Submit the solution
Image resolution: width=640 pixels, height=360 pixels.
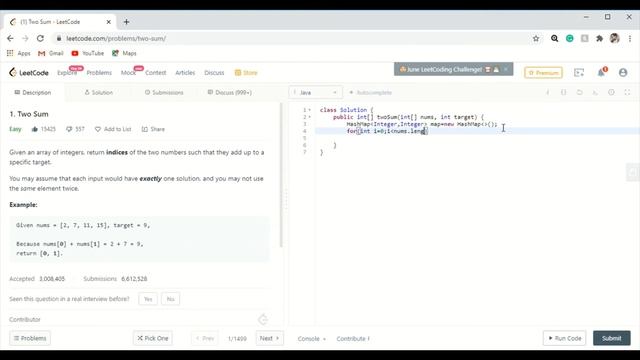pos(611,338)
